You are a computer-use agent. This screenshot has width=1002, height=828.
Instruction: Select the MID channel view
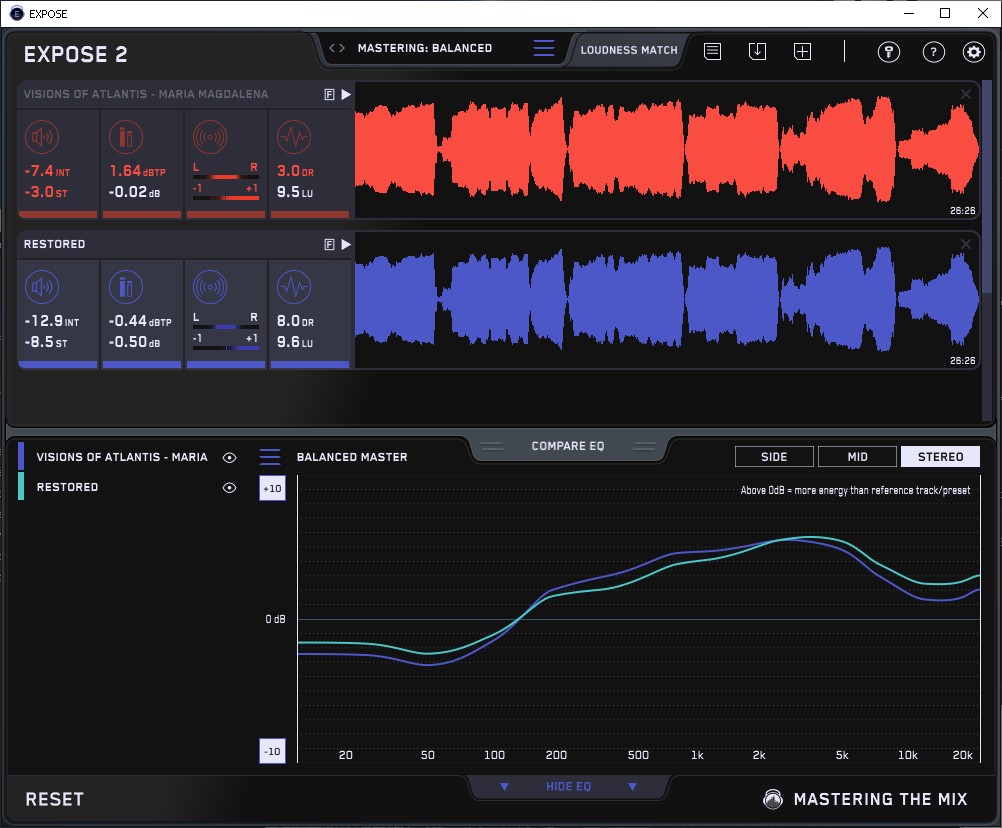coord(857,457)
